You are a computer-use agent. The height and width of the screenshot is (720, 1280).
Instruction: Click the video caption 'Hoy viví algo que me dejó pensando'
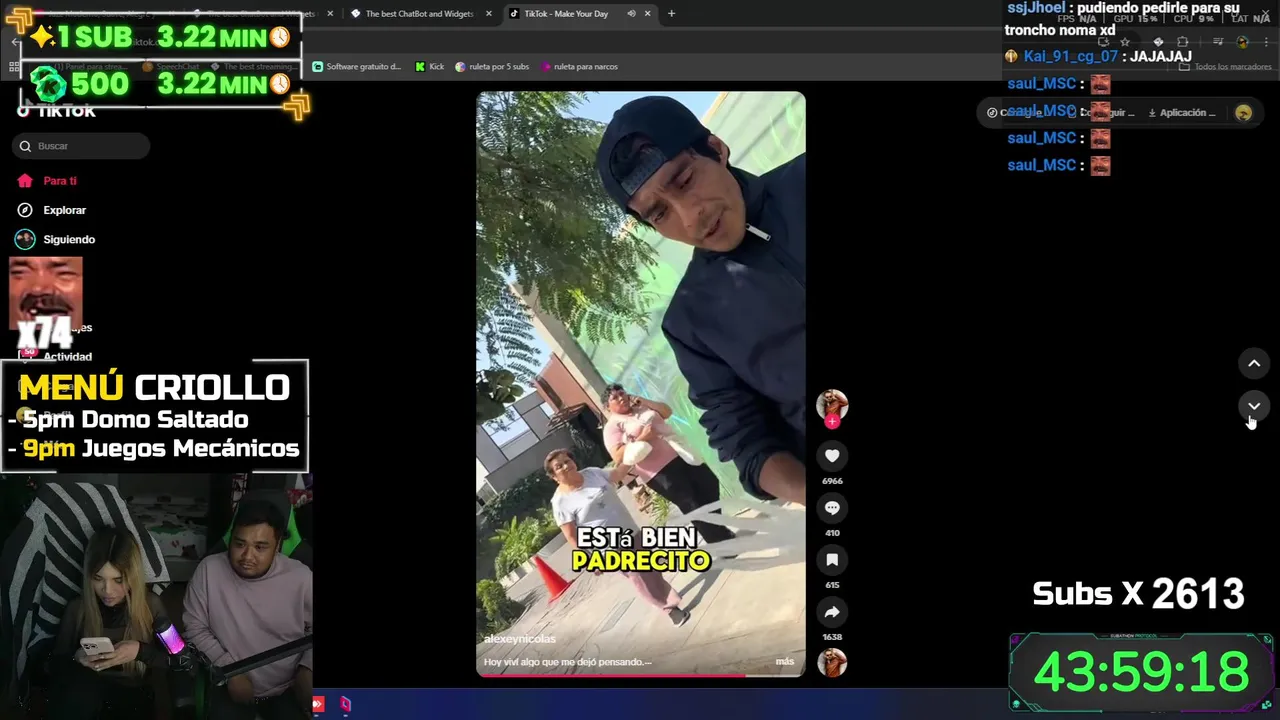[x=567, y=662]
